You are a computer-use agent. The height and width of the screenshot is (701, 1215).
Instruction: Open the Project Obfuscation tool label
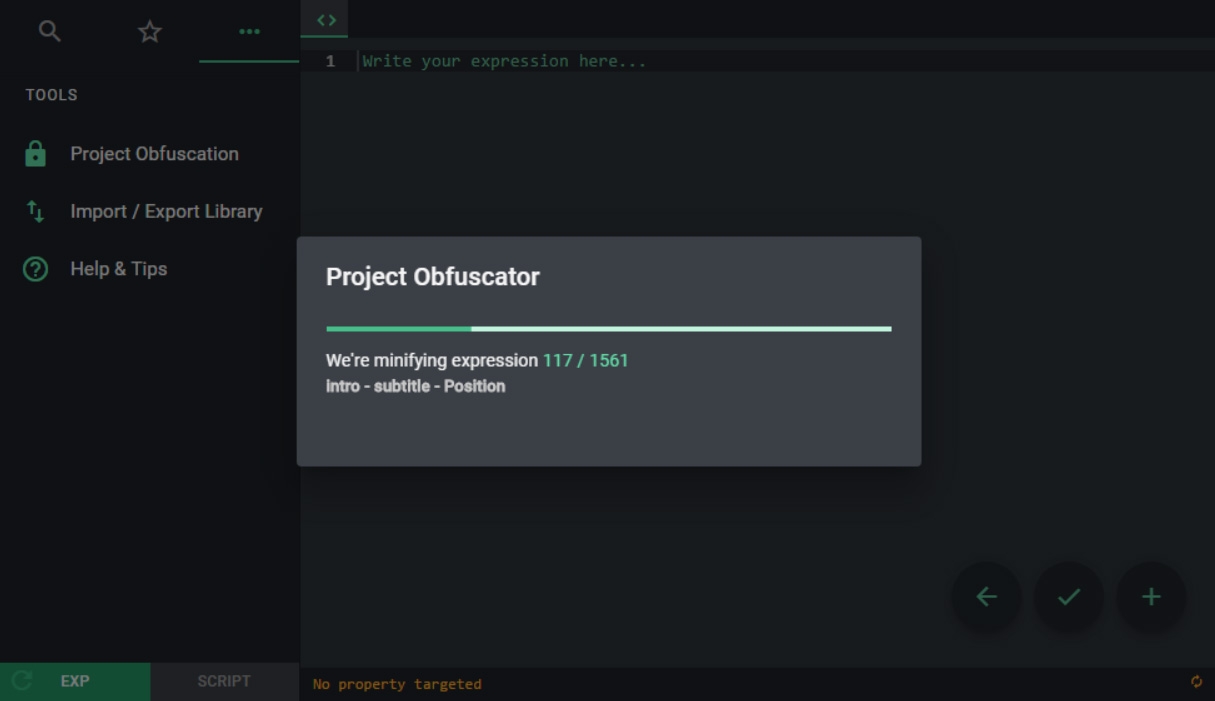154,154
